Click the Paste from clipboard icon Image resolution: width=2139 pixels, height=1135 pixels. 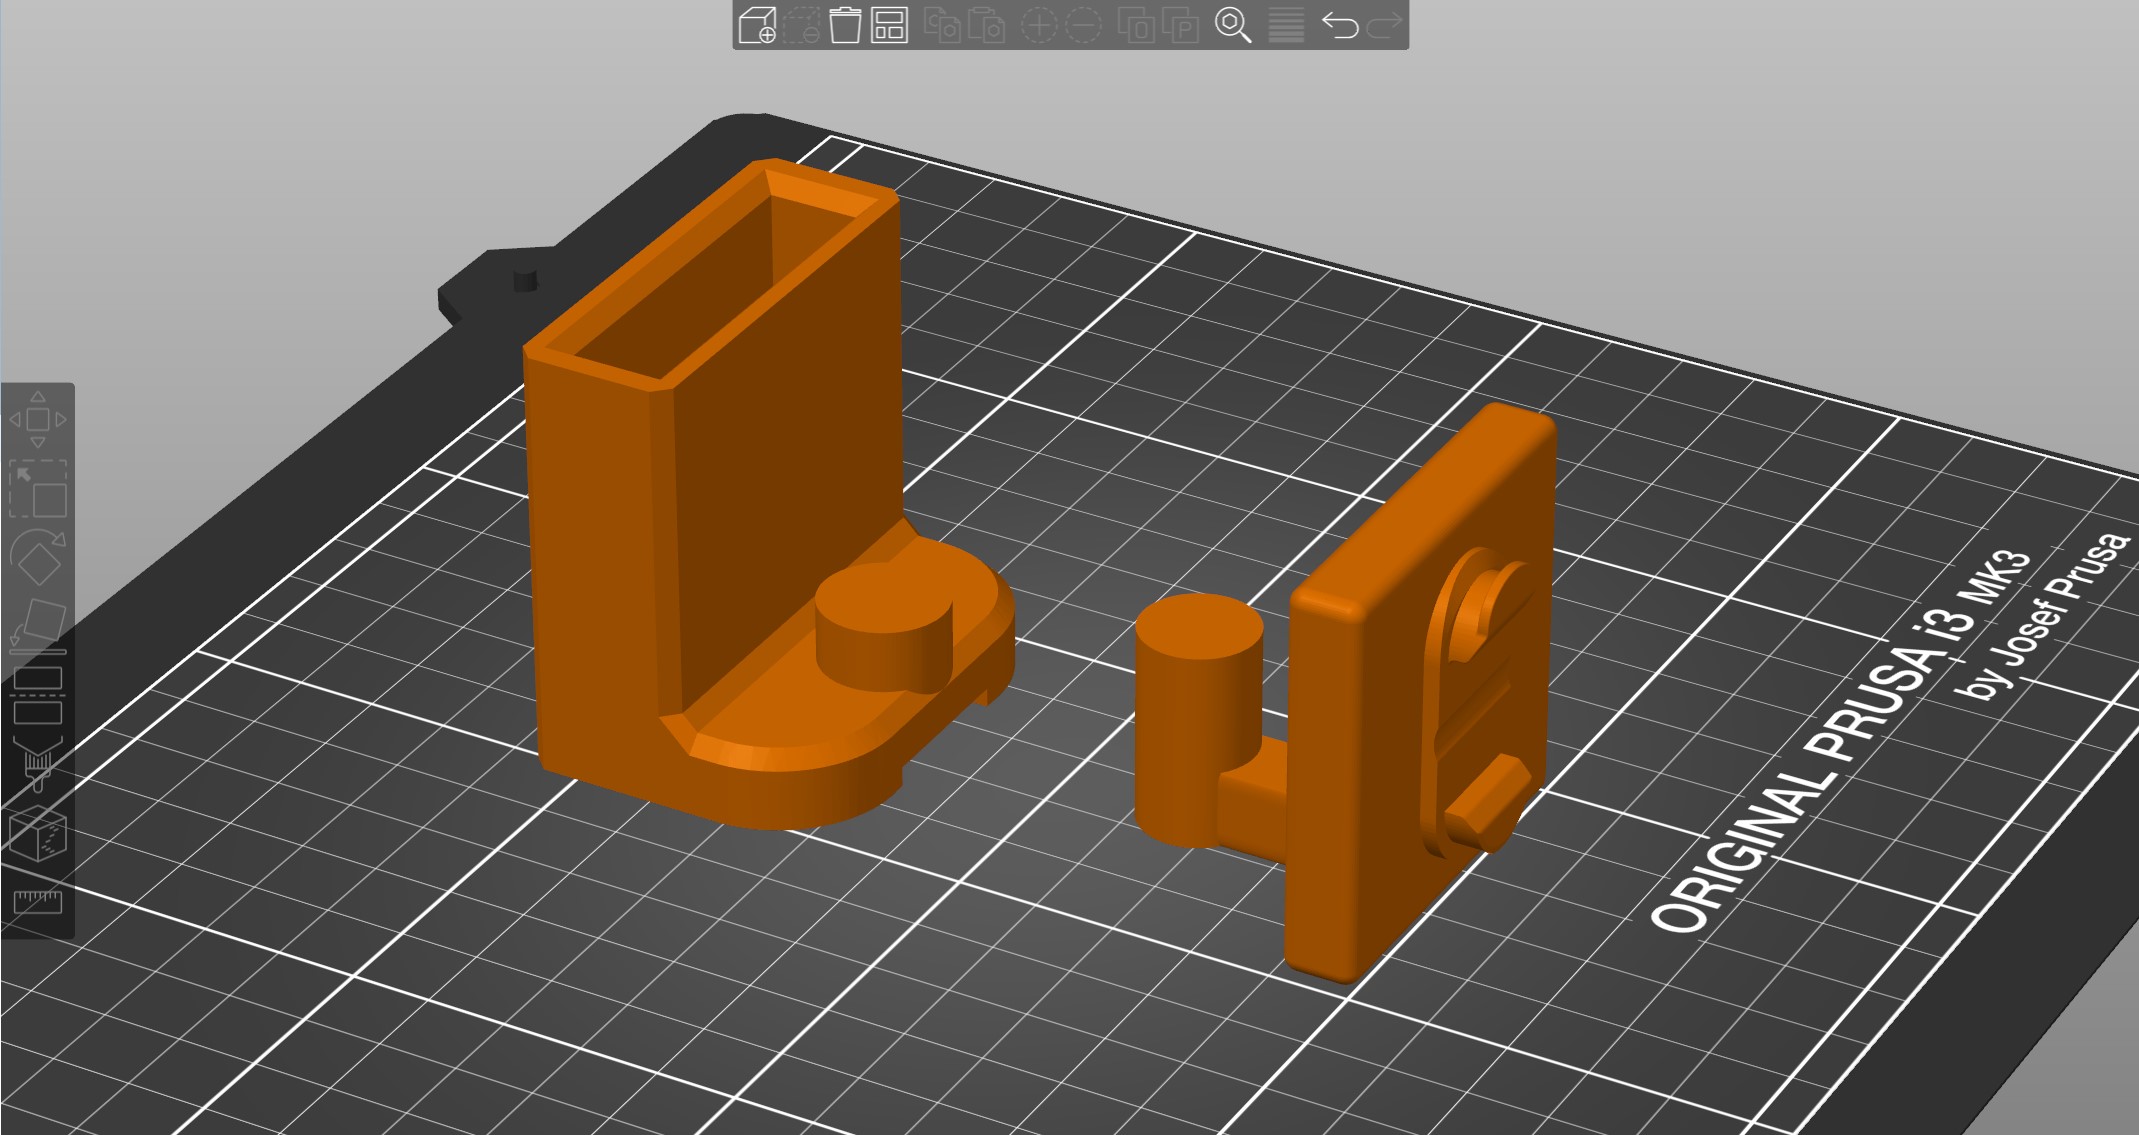[986, 25]
